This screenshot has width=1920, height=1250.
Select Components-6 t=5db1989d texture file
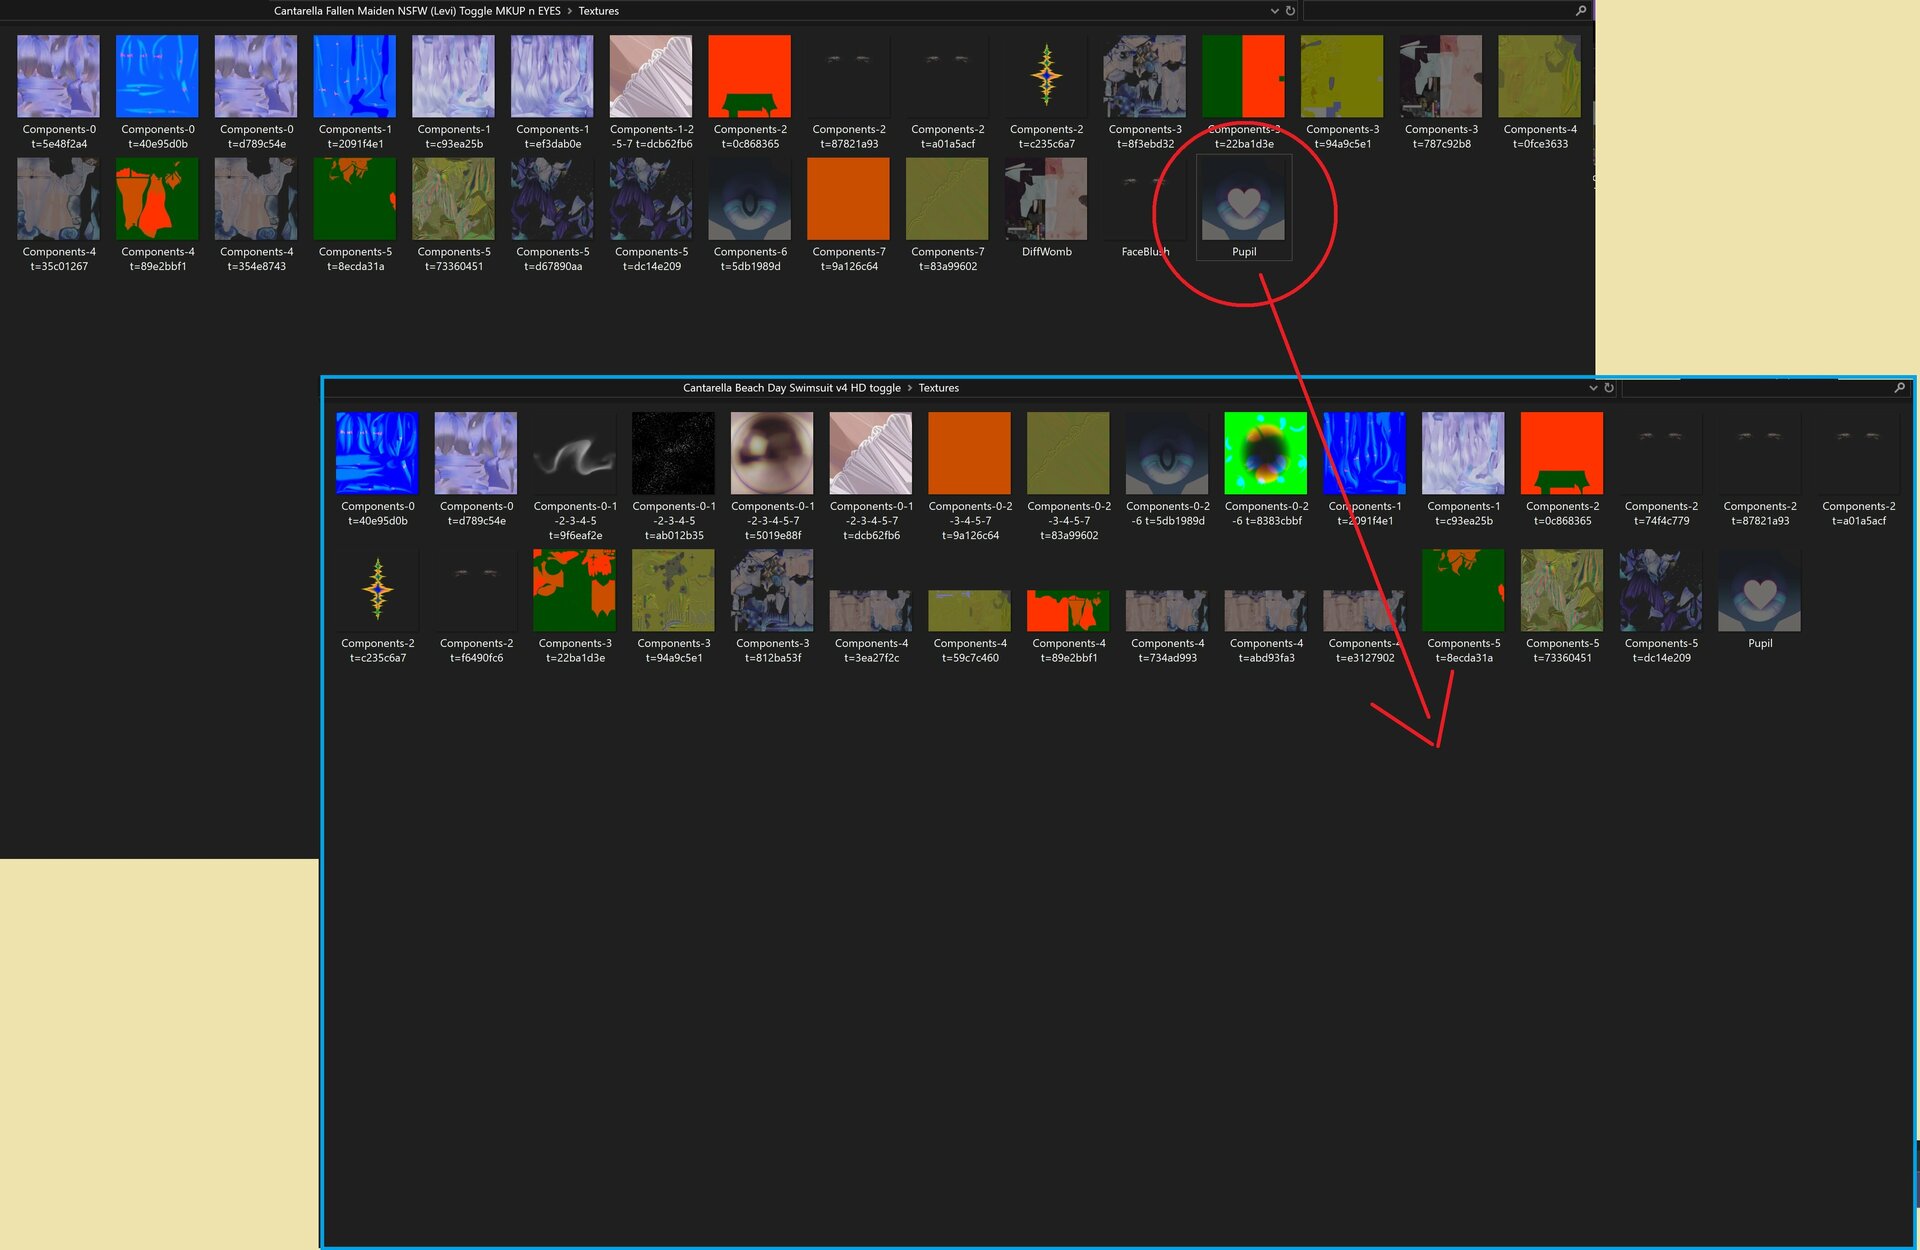pos(750,215)
